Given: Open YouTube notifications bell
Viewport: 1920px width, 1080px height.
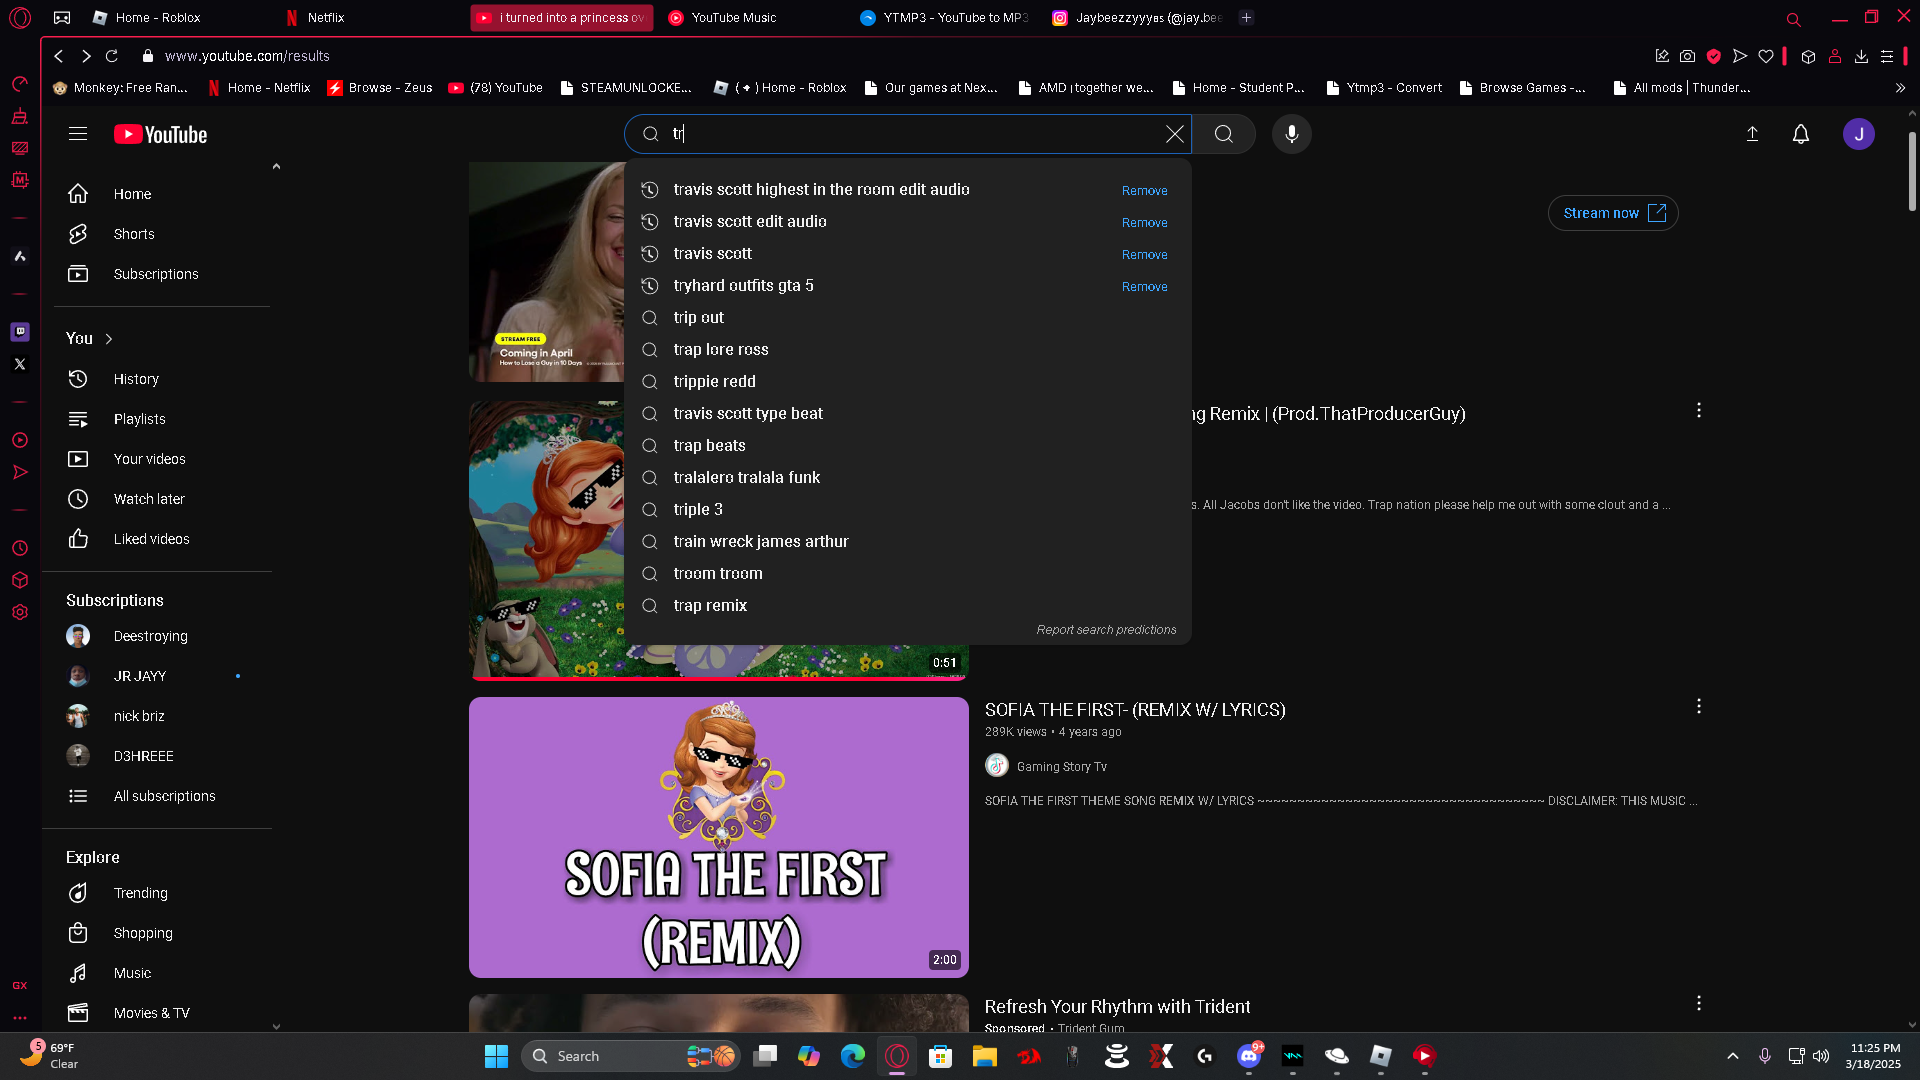Looking at the screenshot, I should (1800, 134).
